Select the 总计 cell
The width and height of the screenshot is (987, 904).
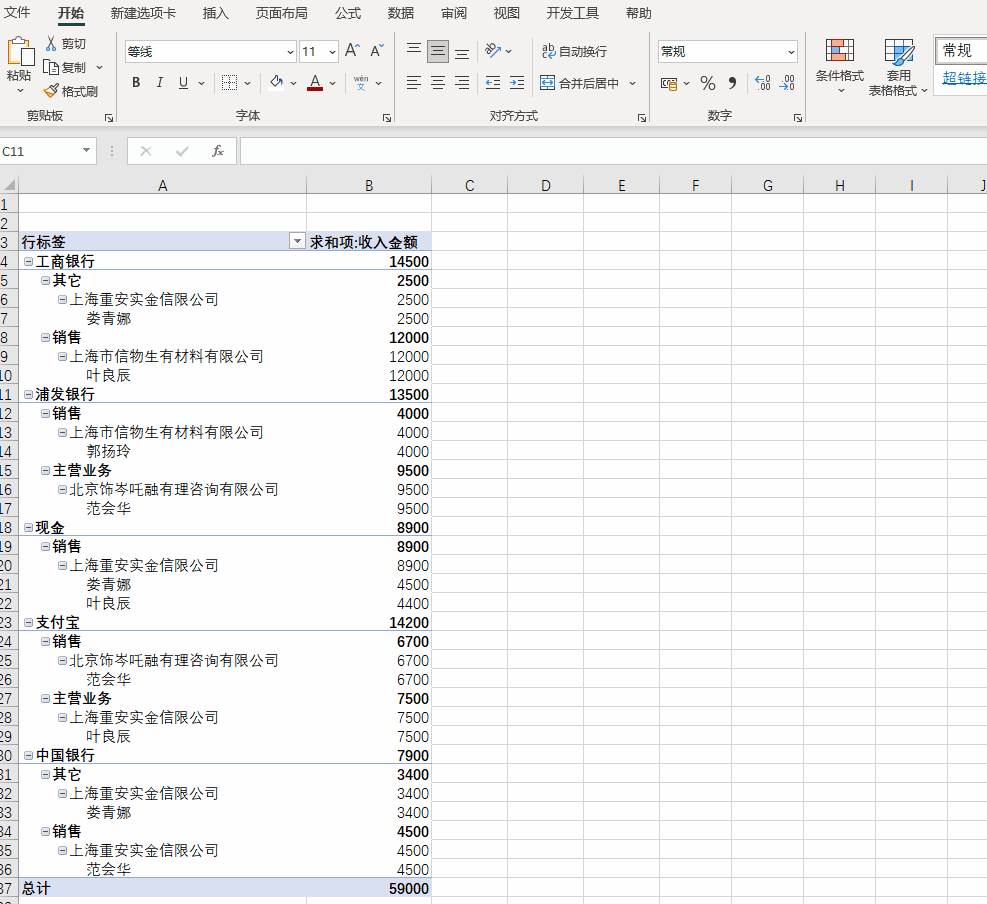(x=162, y=888)
